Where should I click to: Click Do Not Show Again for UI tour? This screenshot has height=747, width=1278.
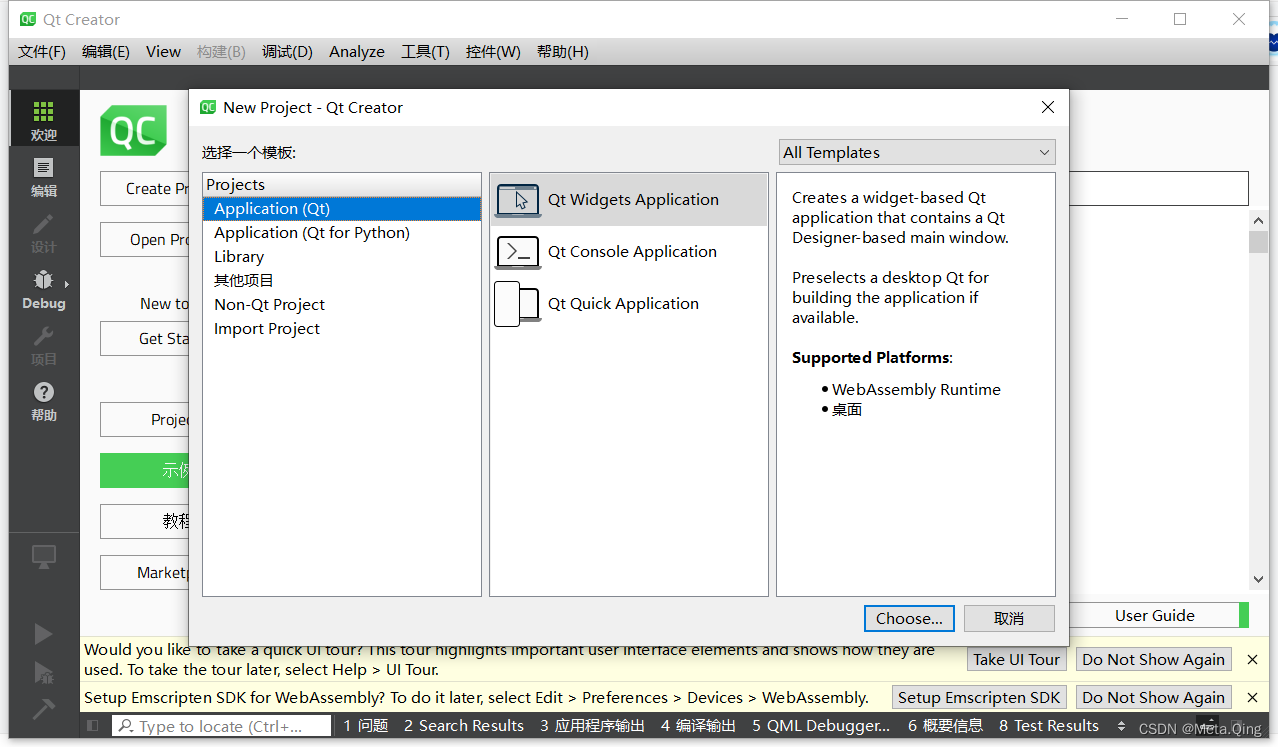click(x=1153, y=659)
